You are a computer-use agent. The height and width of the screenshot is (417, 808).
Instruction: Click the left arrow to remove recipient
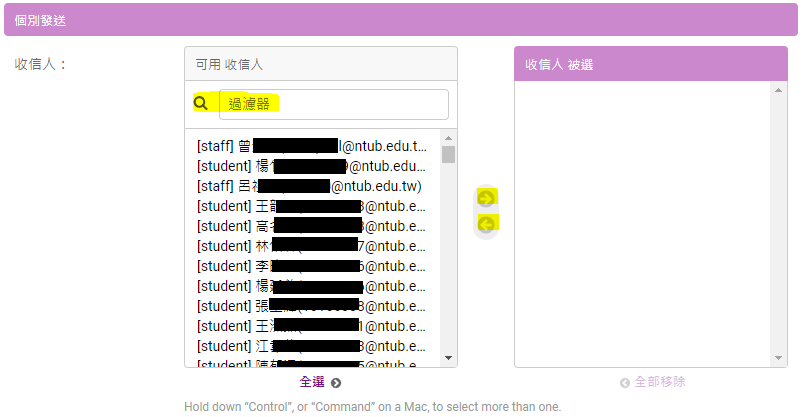pos(486,224)
